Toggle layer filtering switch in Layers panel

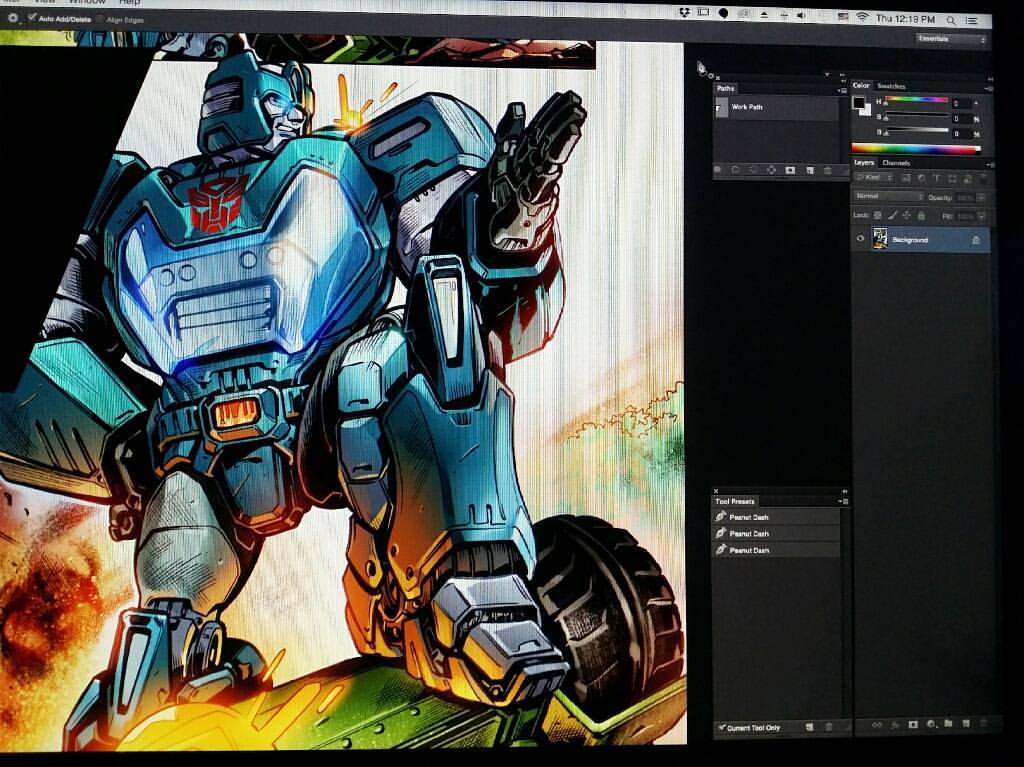point(983,178)
